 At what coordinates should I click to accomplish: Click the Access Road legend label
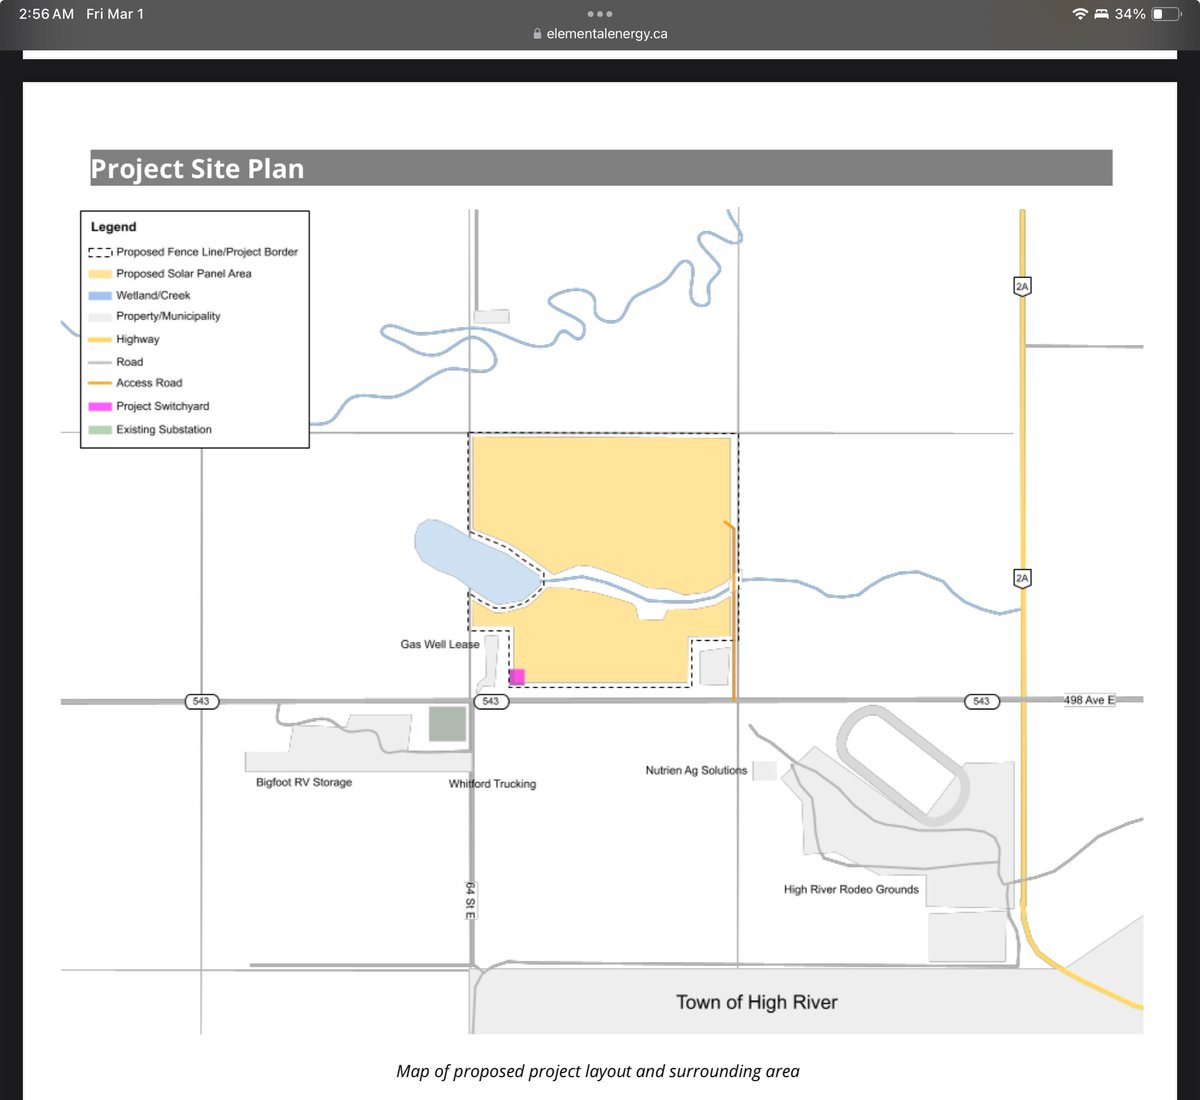coord(149,383)
